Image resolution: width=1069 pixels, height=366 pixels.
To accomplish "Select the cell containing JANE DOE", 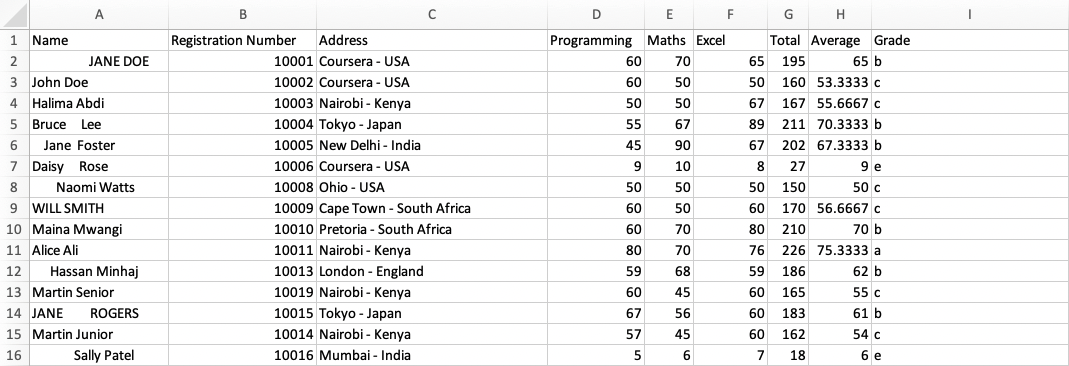I will pos(99,61).
